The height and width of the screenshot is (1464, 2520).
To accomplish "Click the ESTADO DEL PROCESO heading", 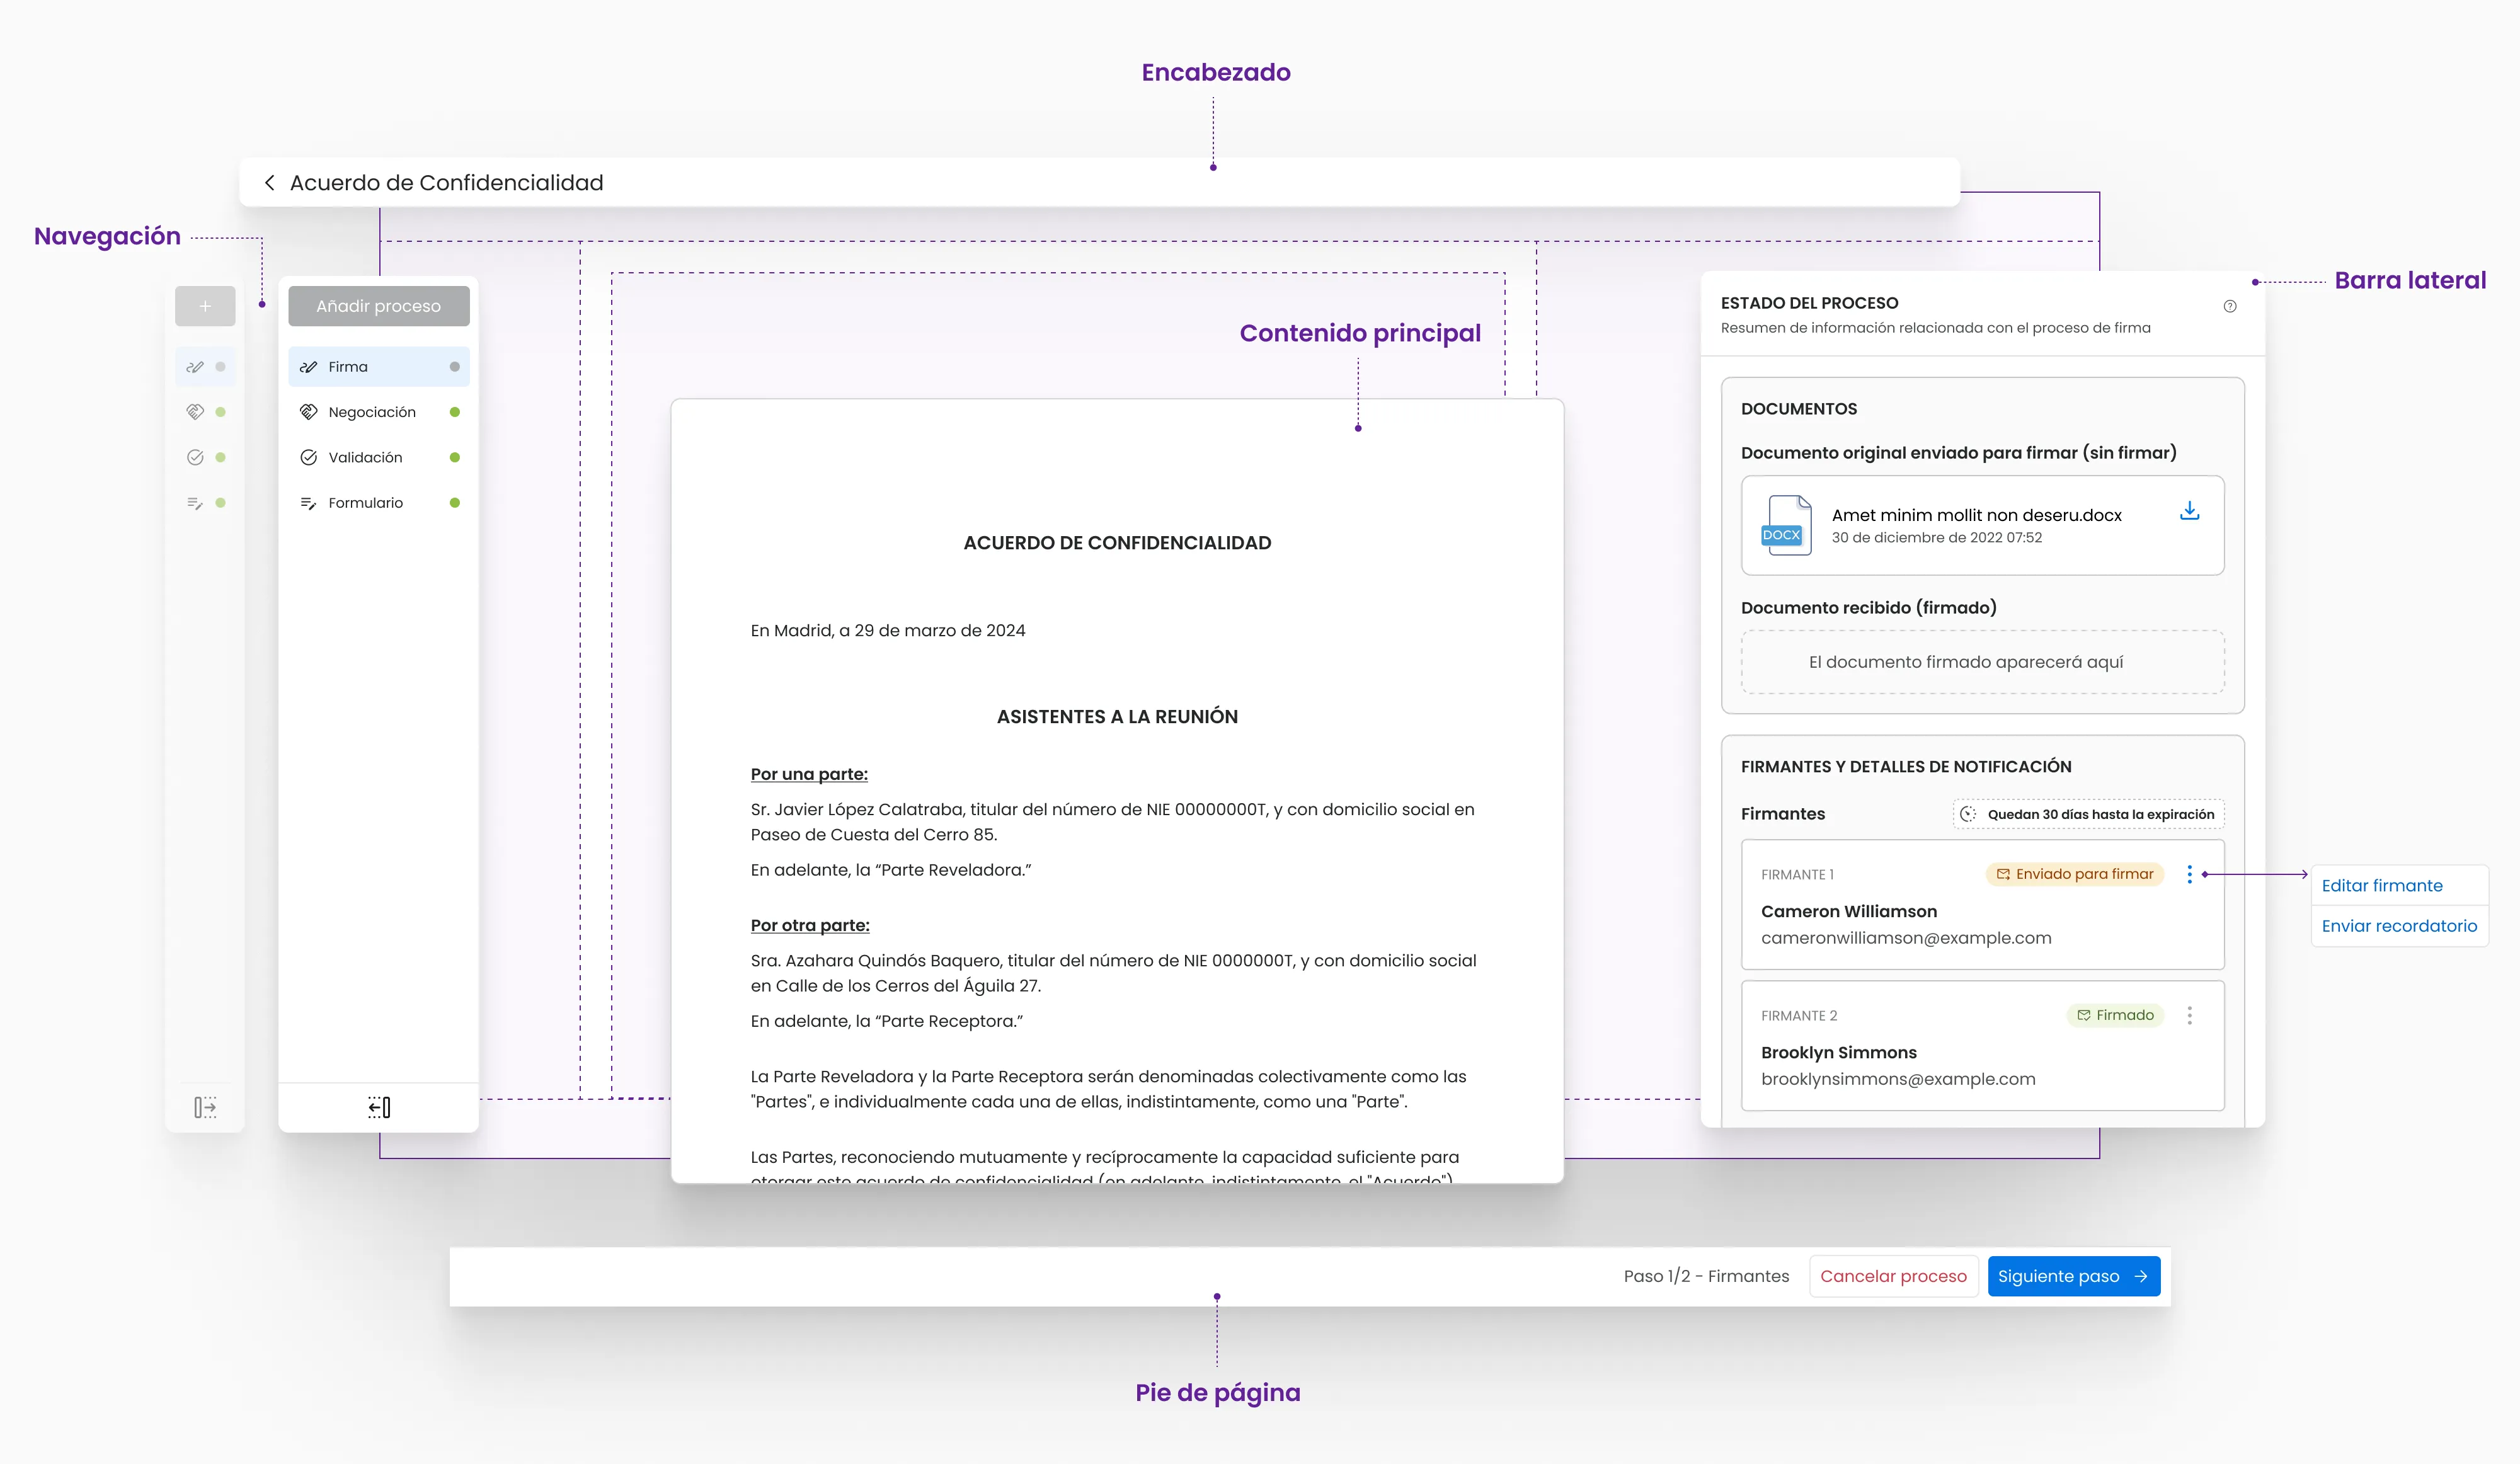I will tap(1809, 303).
